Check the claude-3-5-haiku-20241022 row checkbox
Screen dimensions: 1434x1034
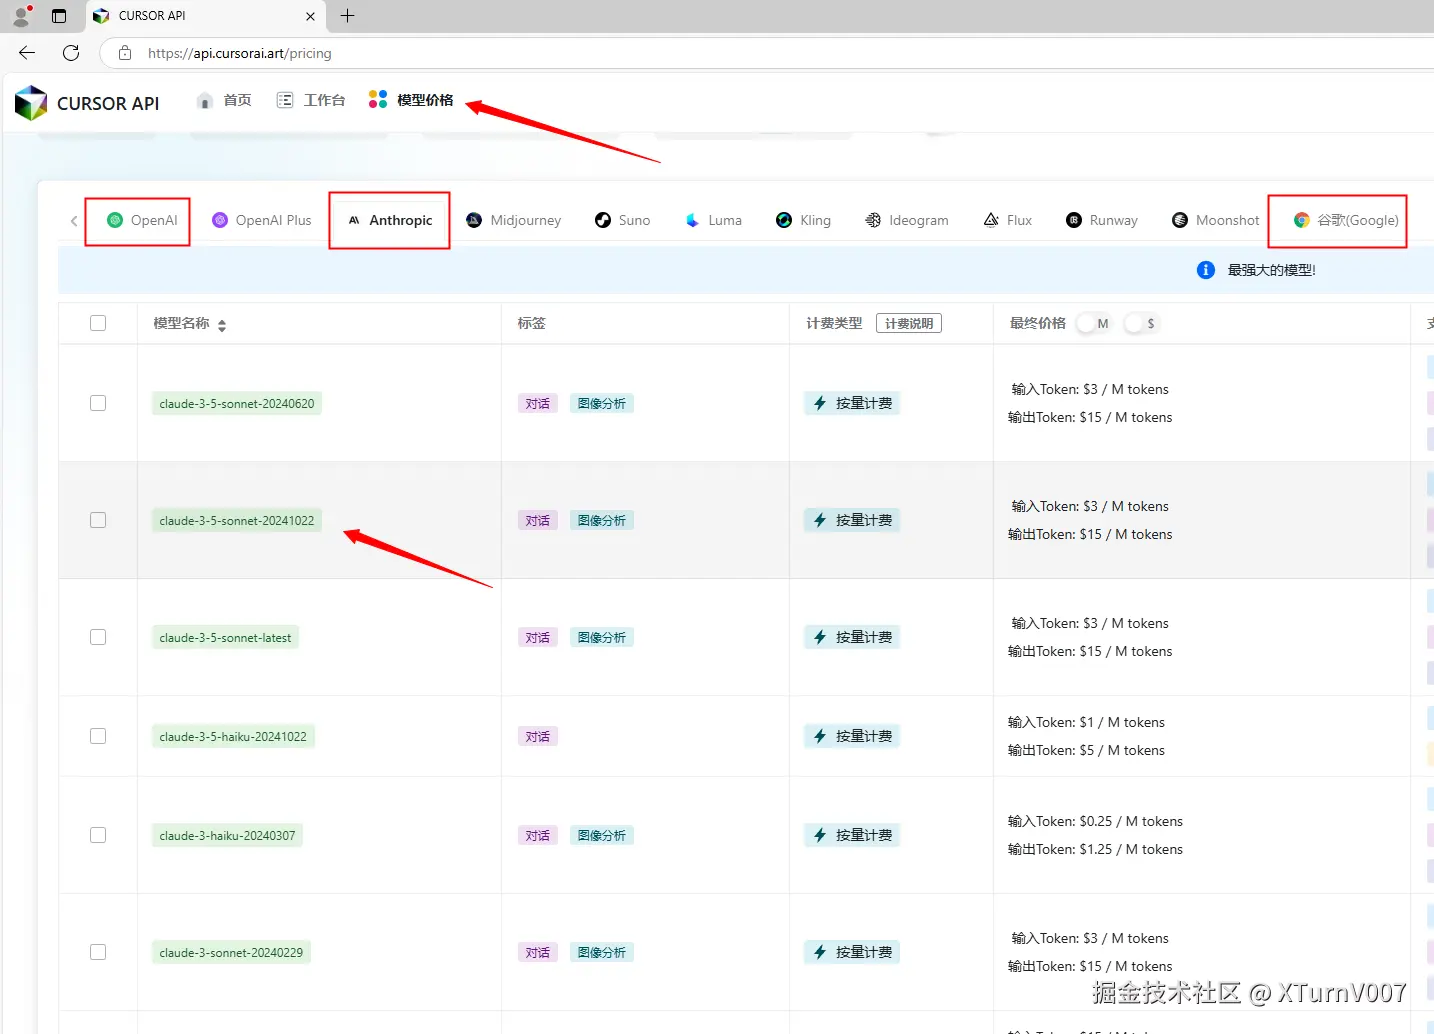pos(98,736)
